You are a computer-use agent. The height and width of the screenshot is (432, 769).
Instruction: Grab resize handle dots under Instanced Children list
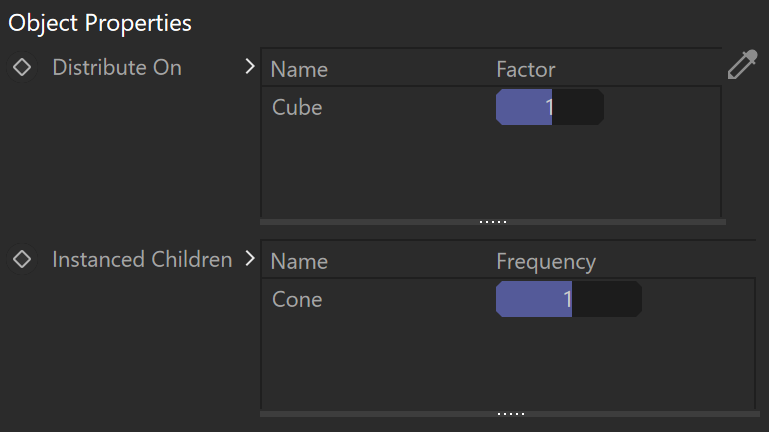point(511,414)
